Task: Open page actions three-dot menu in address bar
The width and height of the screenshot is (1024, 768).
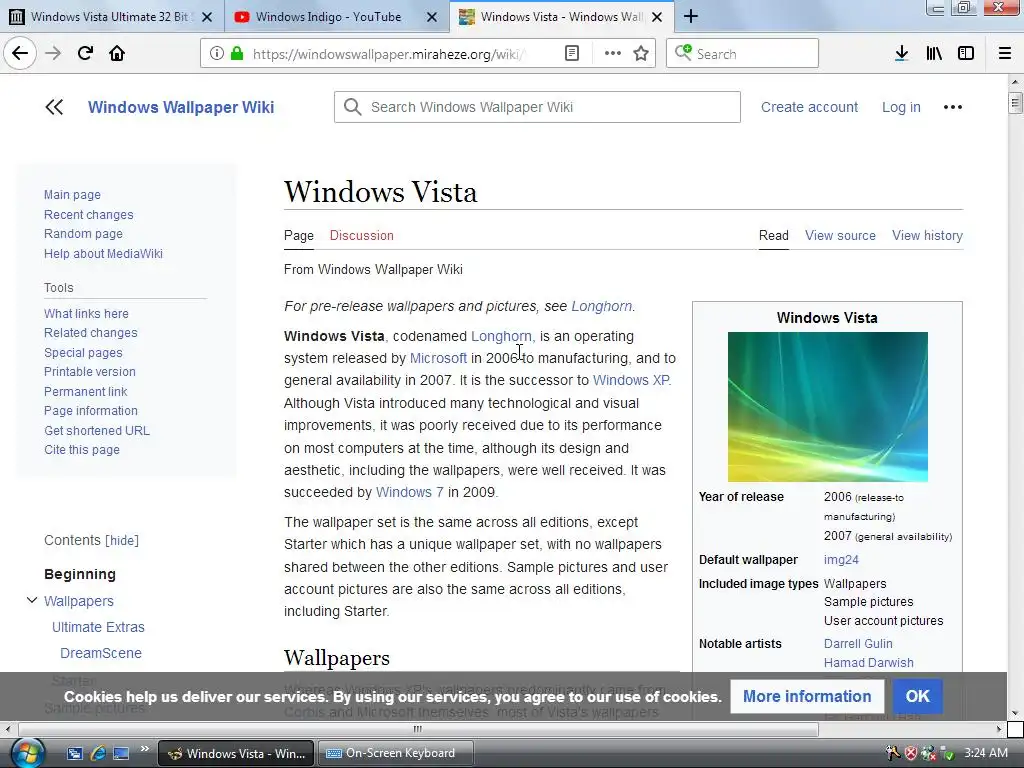Action: (613, 53)
